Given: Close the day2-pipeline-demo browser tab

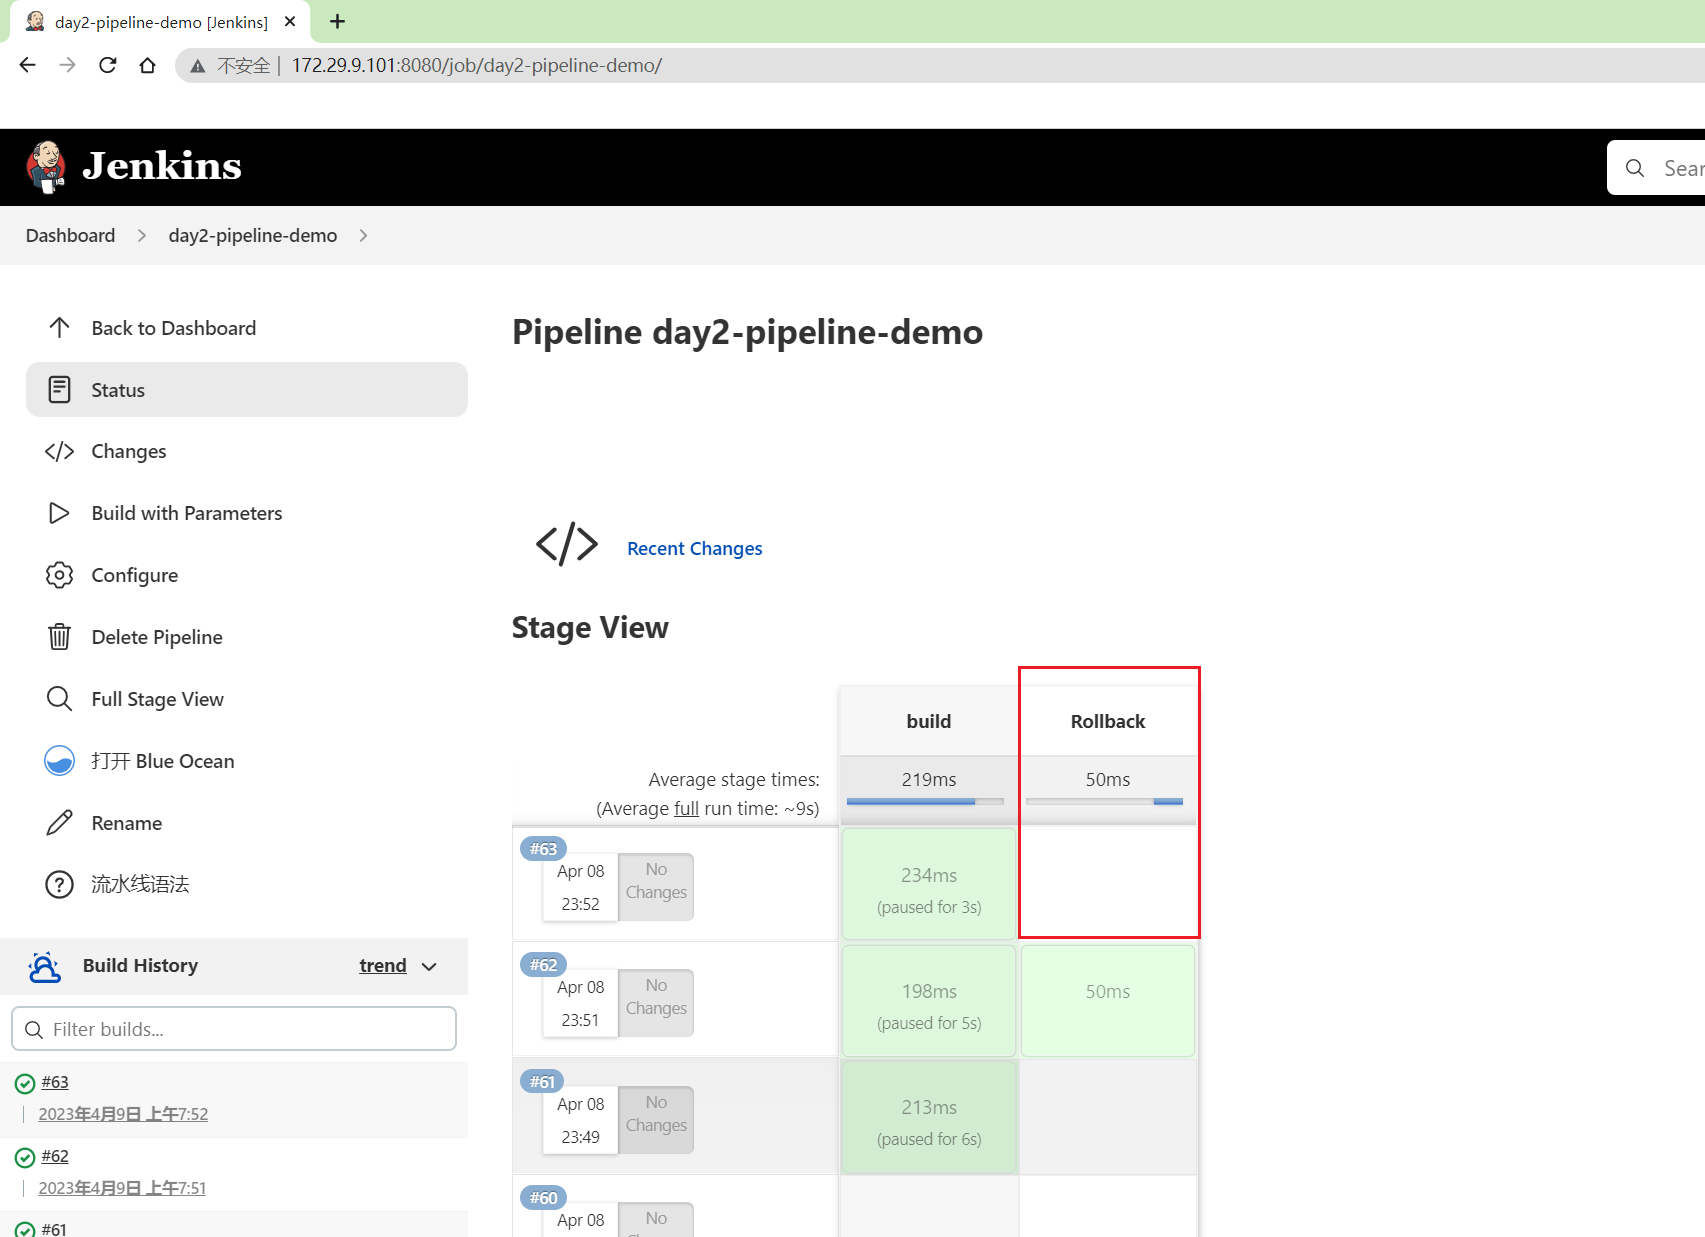Looking at the screenshot, I should (x=290, y=21).
